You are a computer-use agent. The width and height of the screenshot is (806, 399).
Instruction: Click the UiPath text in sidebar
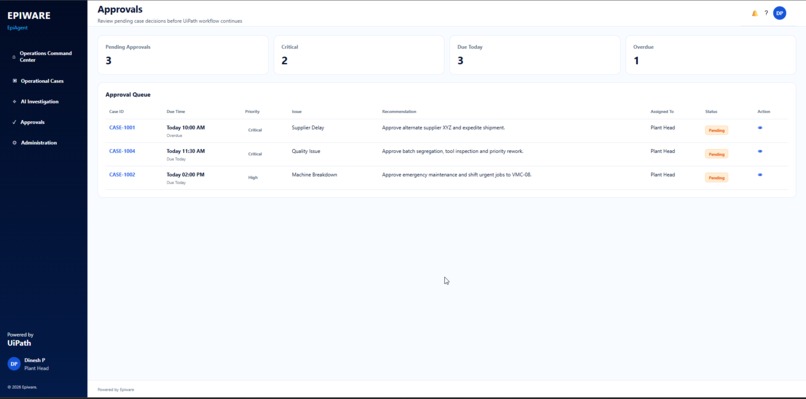(x=19, y=343)
